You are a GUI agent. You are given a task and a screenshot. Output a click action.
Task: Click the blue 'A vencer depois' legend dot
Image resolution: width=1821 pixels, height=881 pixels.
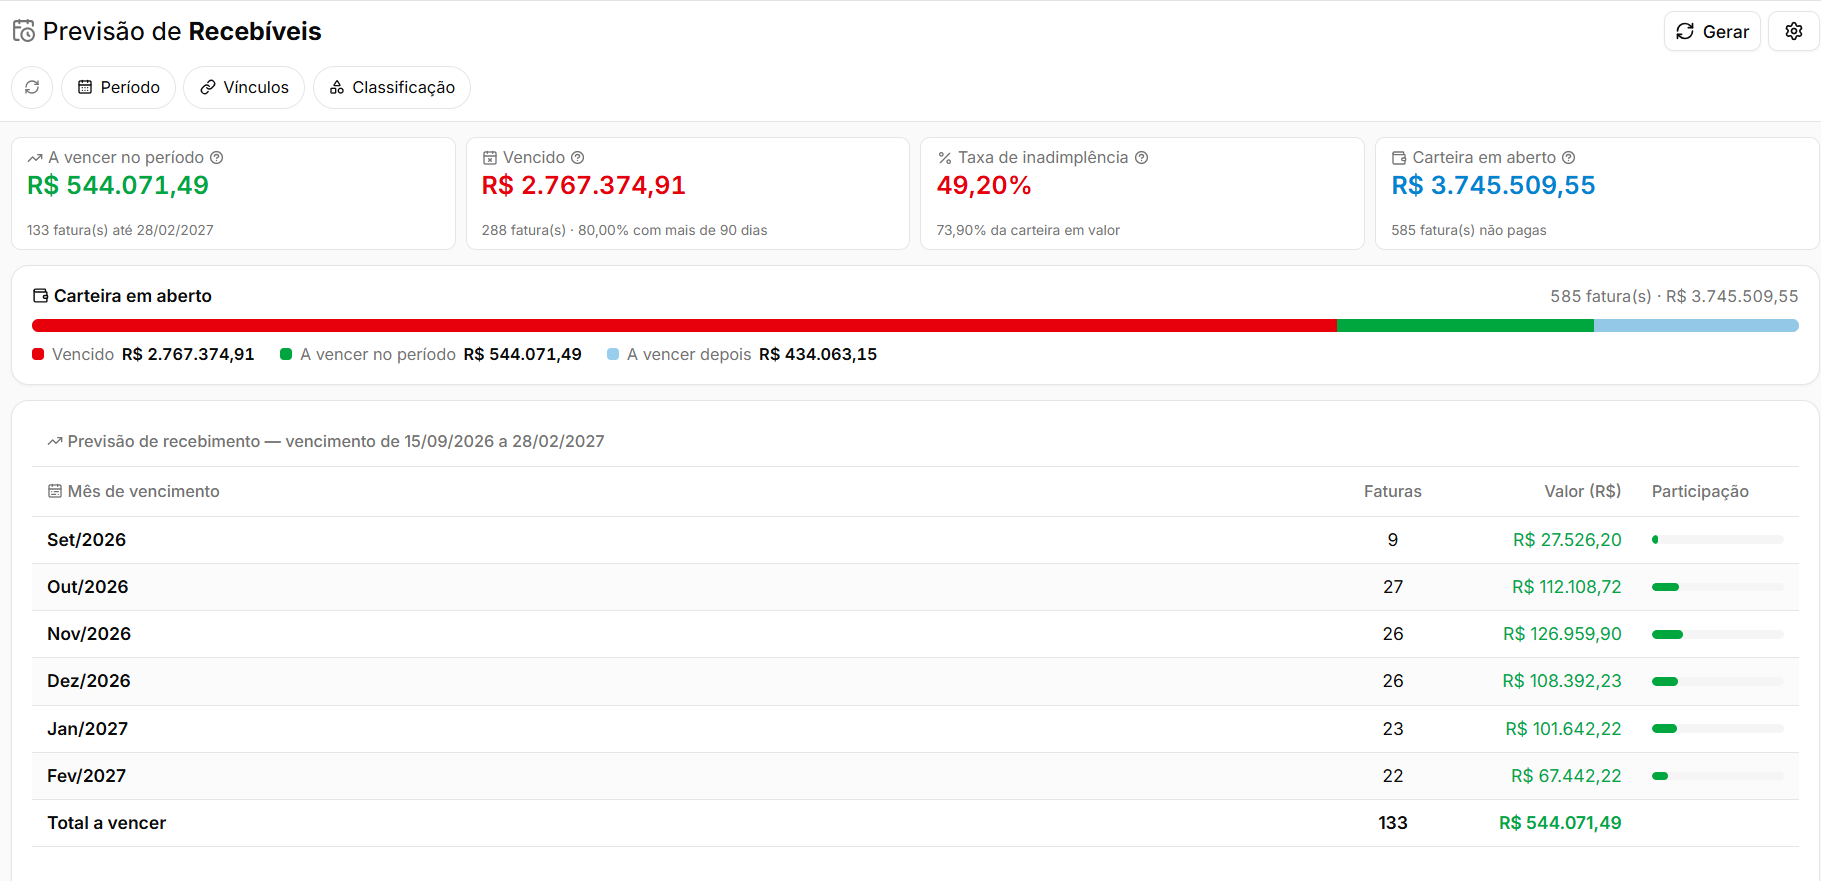613,354
